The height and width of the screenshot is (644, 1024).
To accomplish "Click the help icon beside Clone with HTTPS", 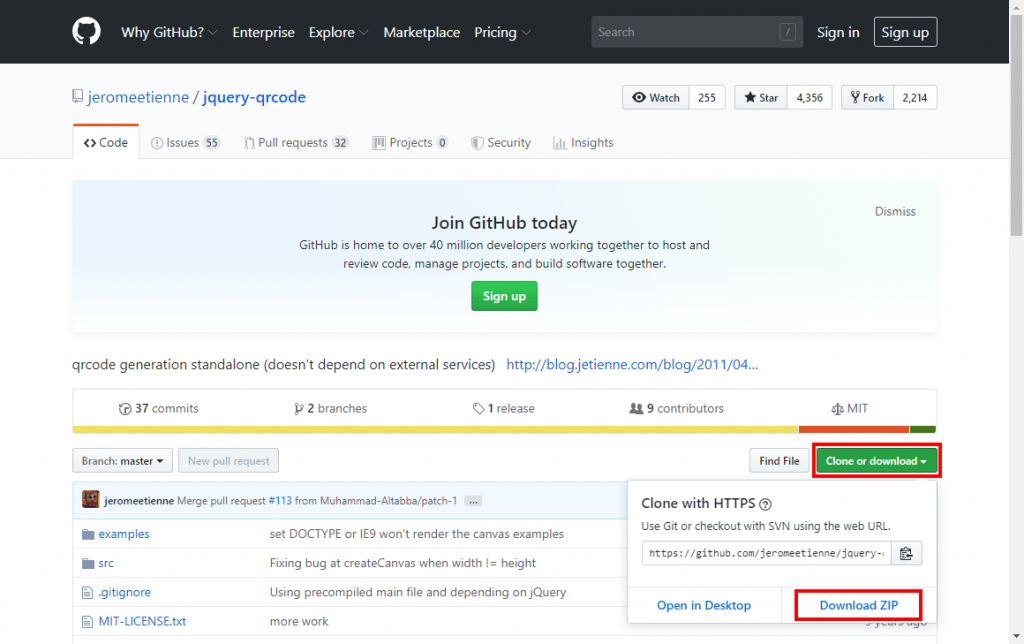I will click(x=765, y=504).
